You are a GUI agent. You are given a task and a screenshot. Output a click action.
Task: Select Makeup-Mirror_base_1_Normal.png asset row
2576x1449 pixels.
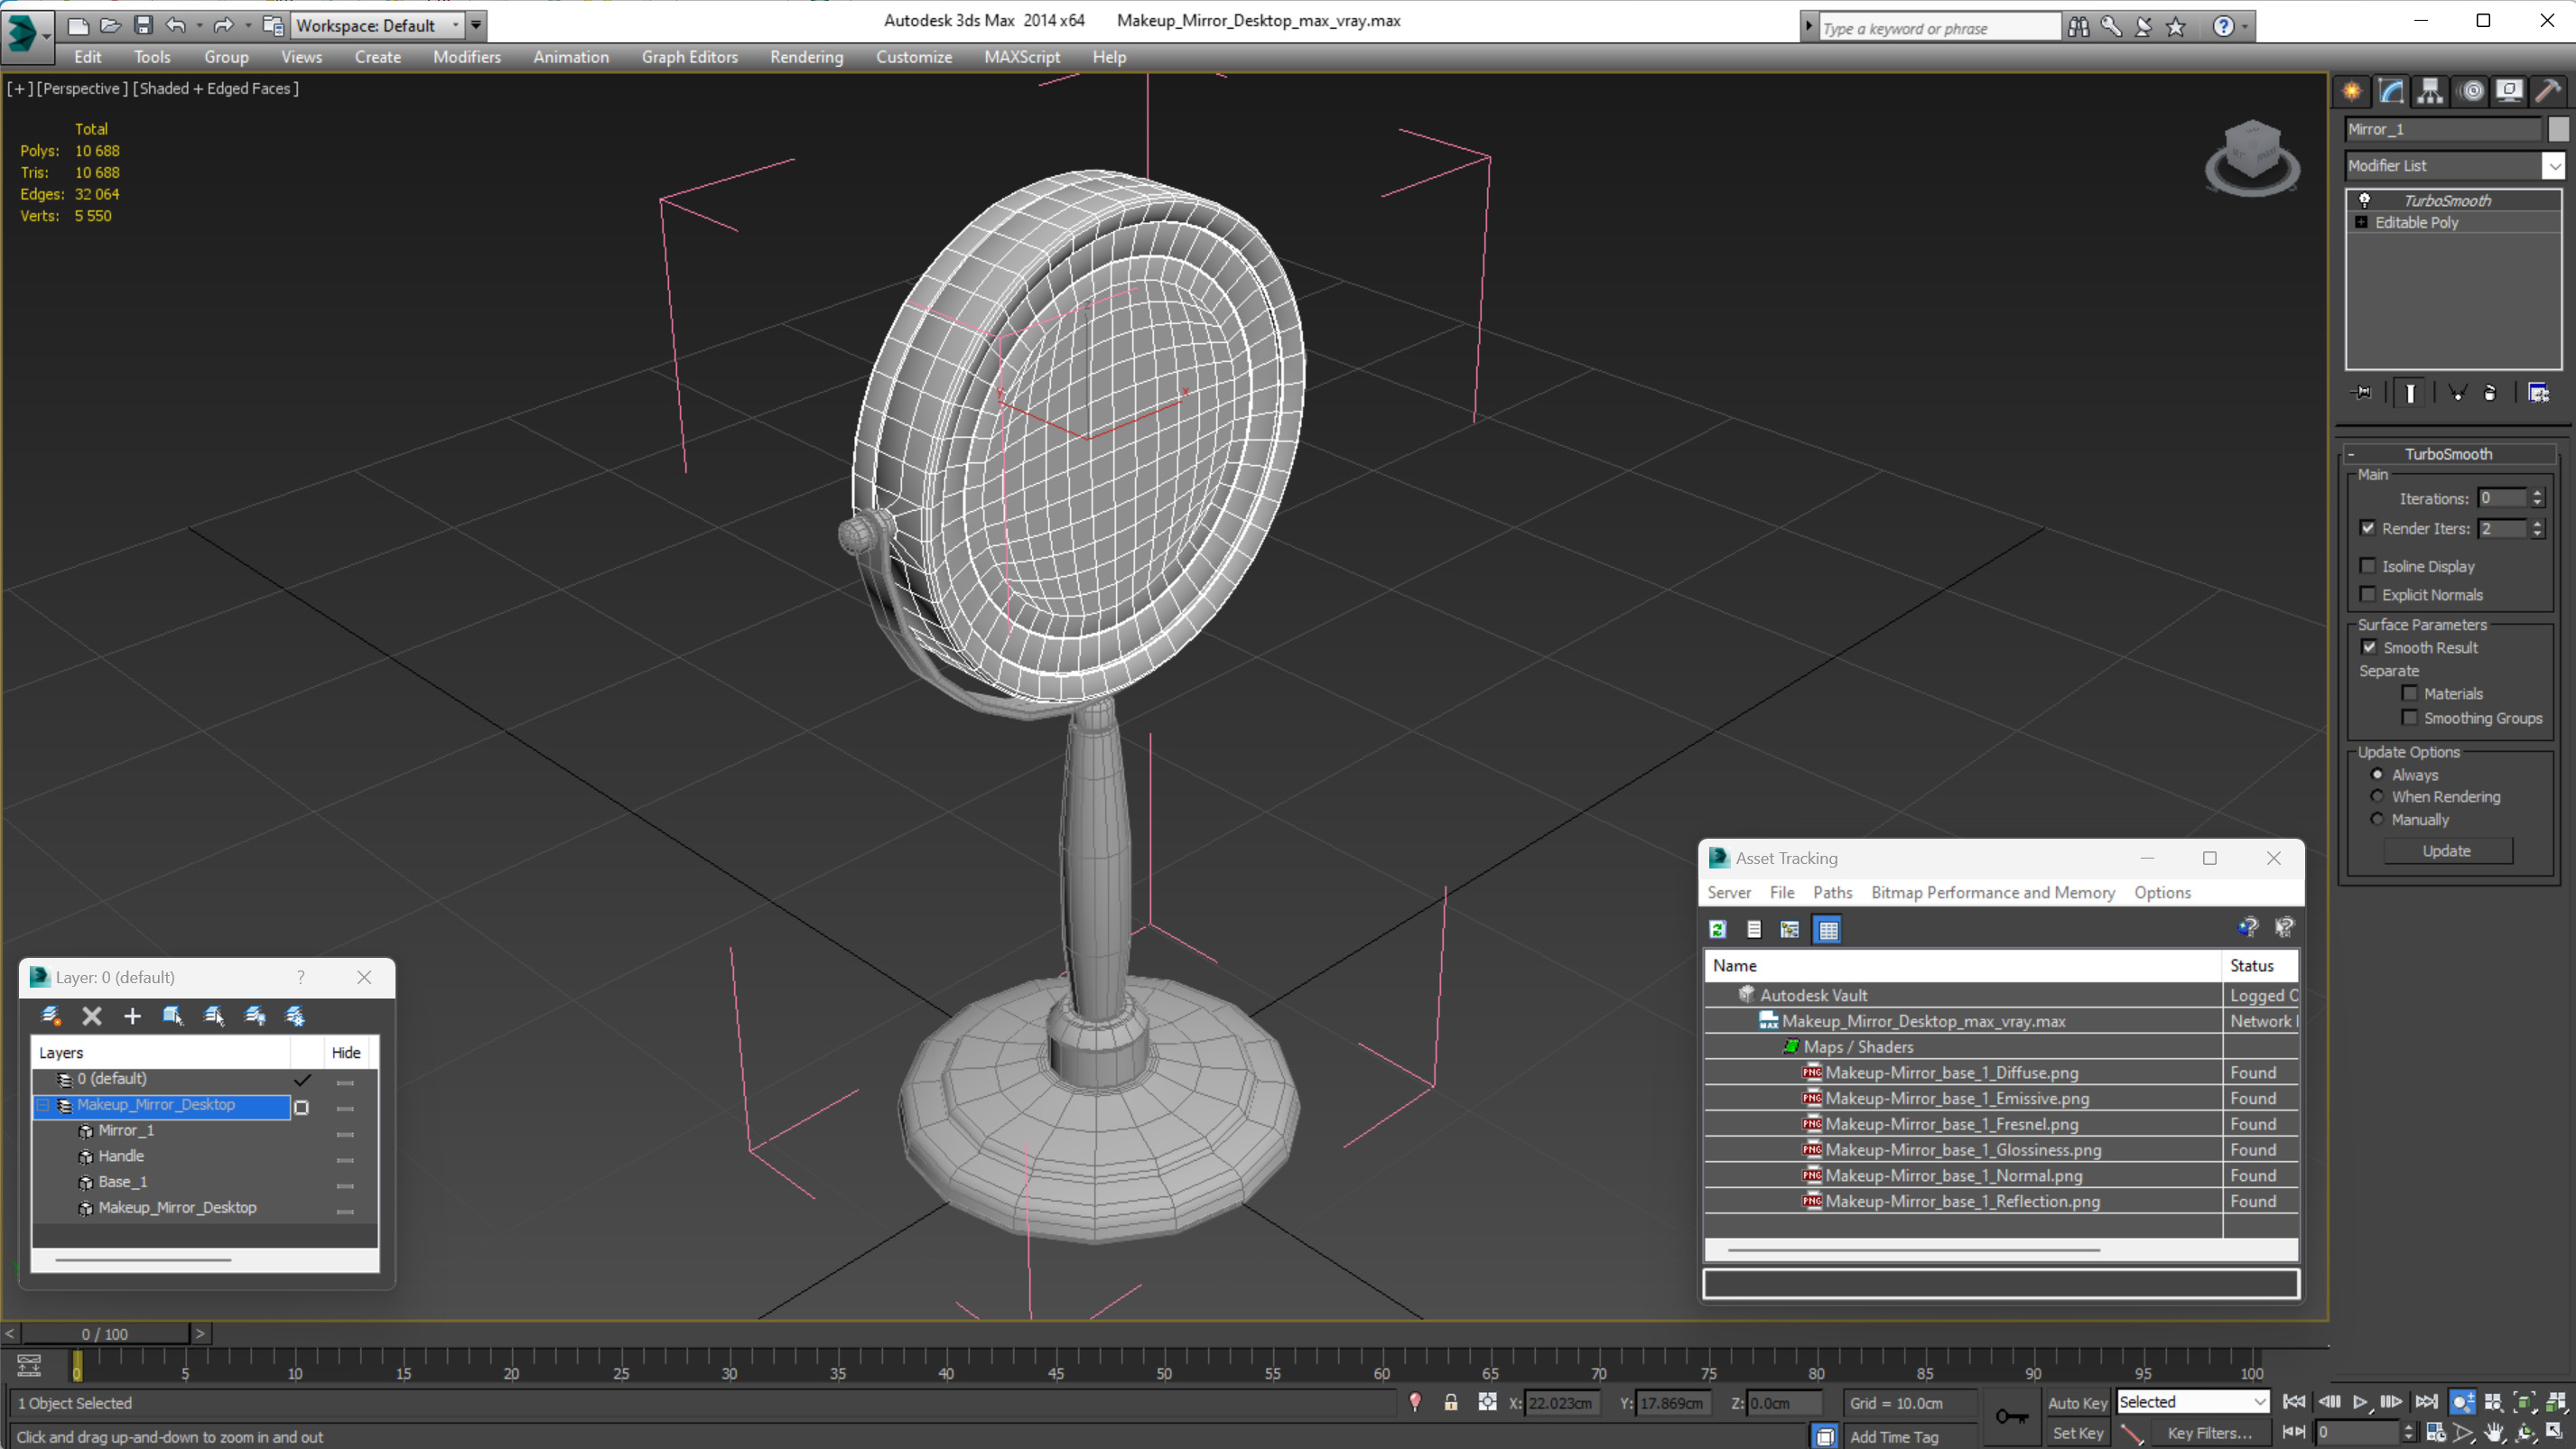[2001, 1176]
